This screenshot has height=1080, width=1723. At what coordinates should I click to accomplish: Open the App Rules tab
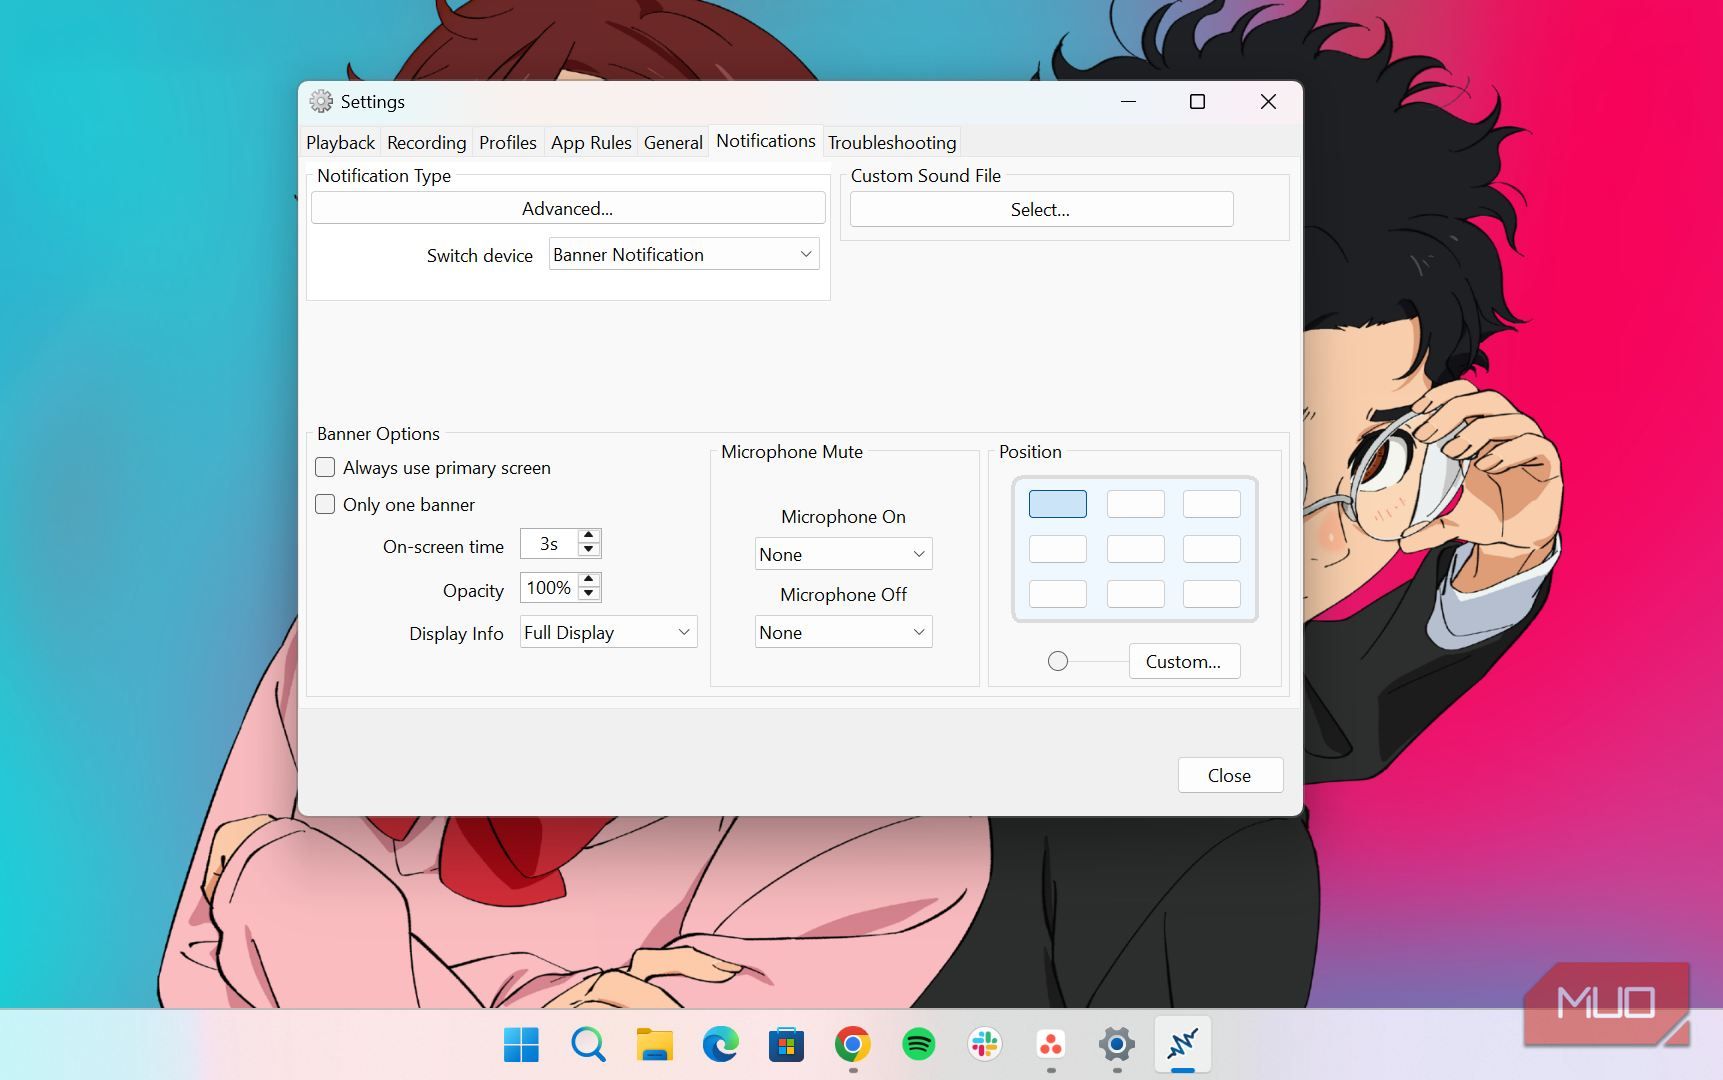(591, 142)
